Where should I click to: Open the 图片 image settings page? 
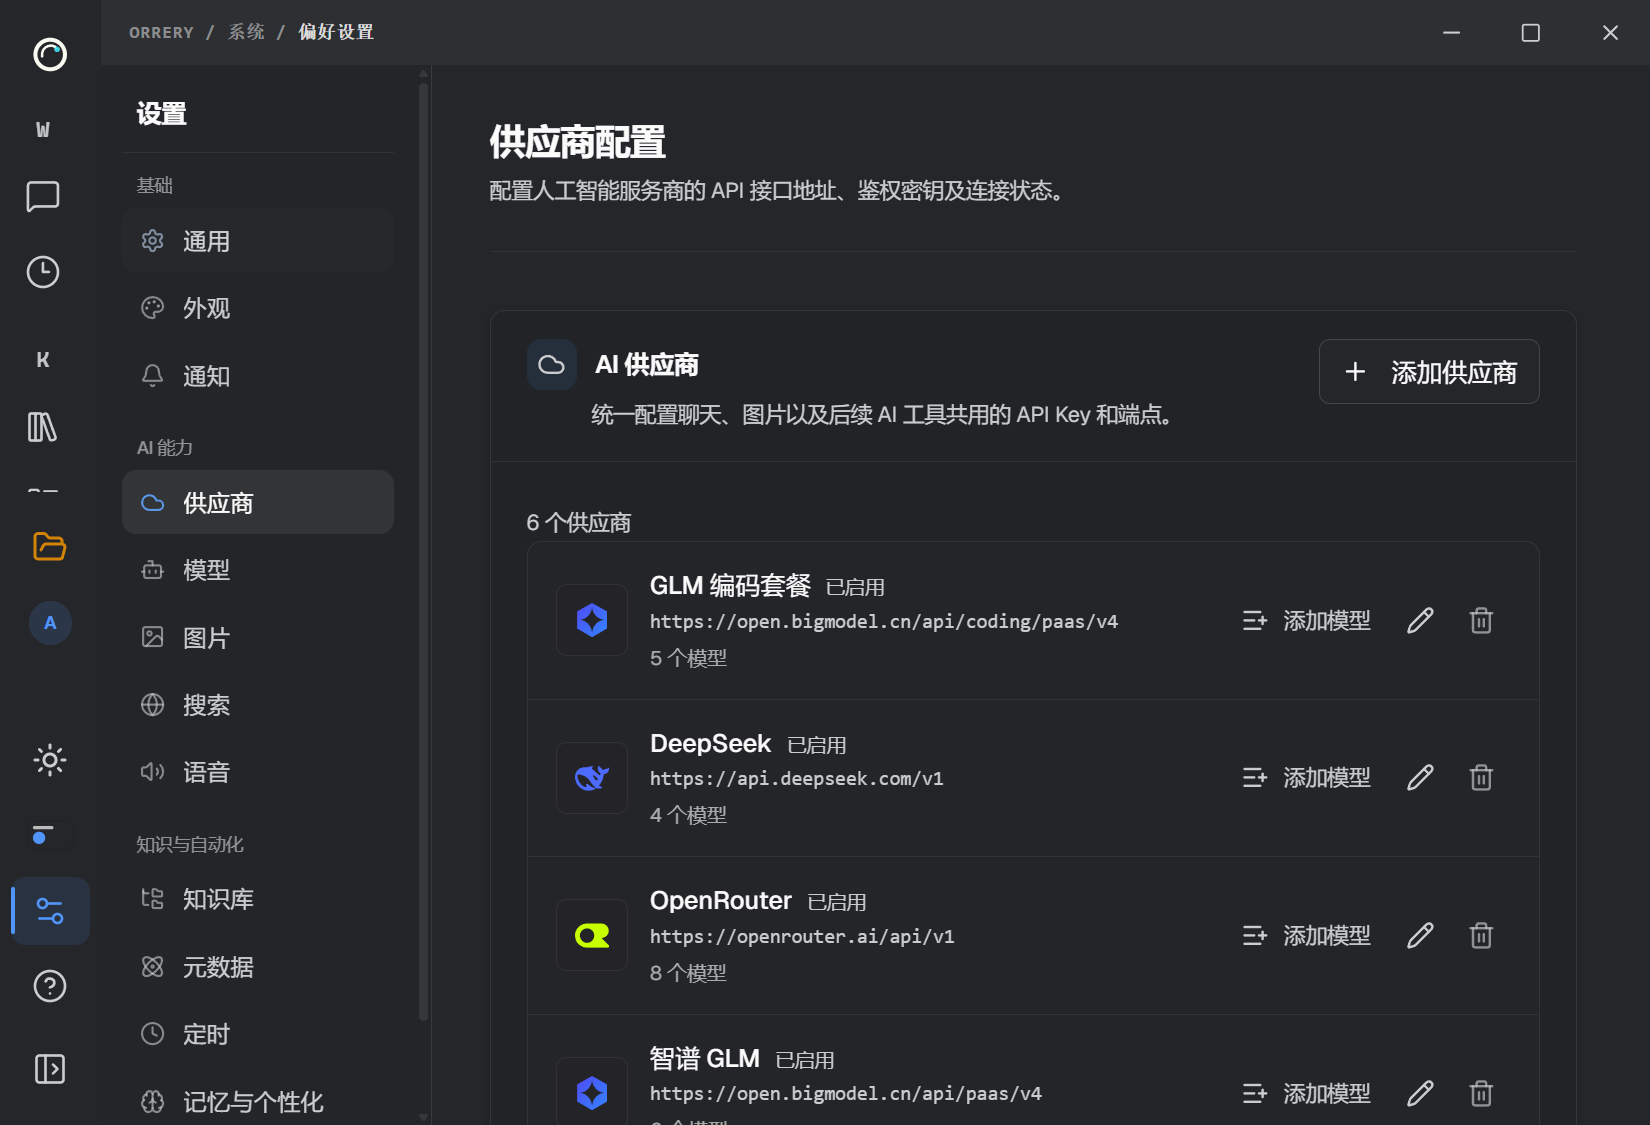click(258, 638)
